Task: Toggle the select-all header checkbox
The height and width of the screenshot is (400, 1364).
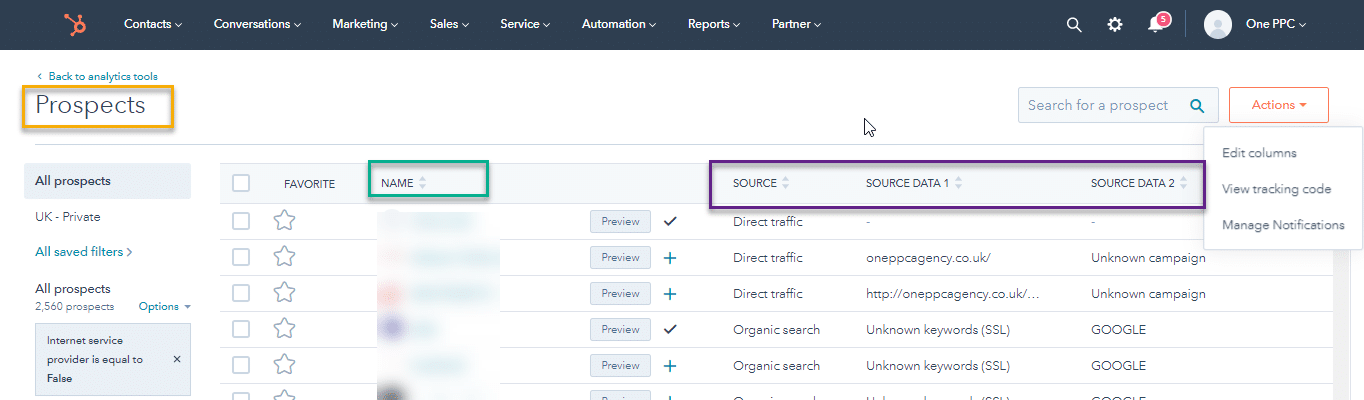Action: (x=241, y=183)
